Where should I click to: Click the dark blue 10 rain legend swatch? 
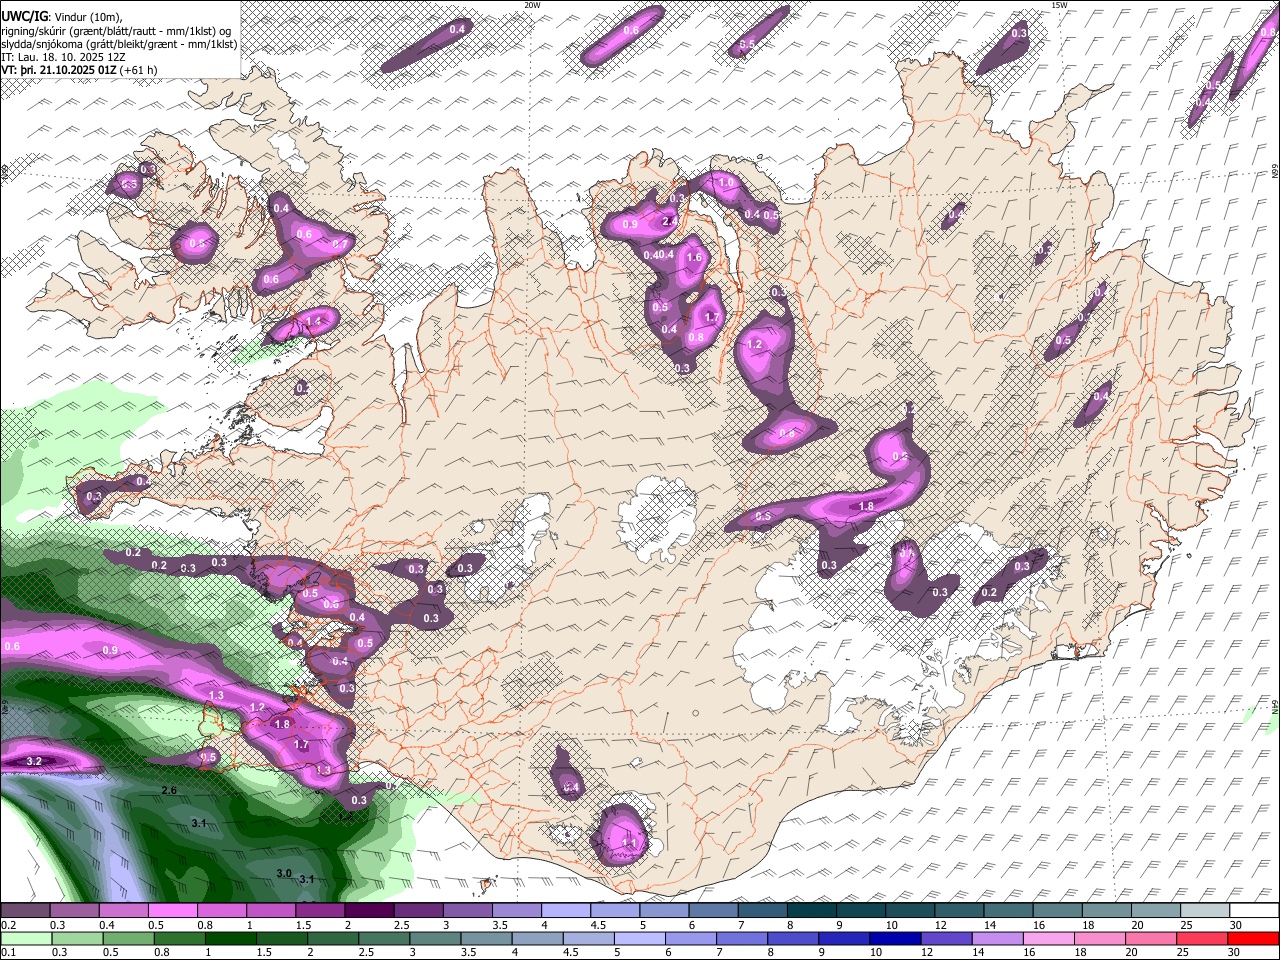(895, 938)
